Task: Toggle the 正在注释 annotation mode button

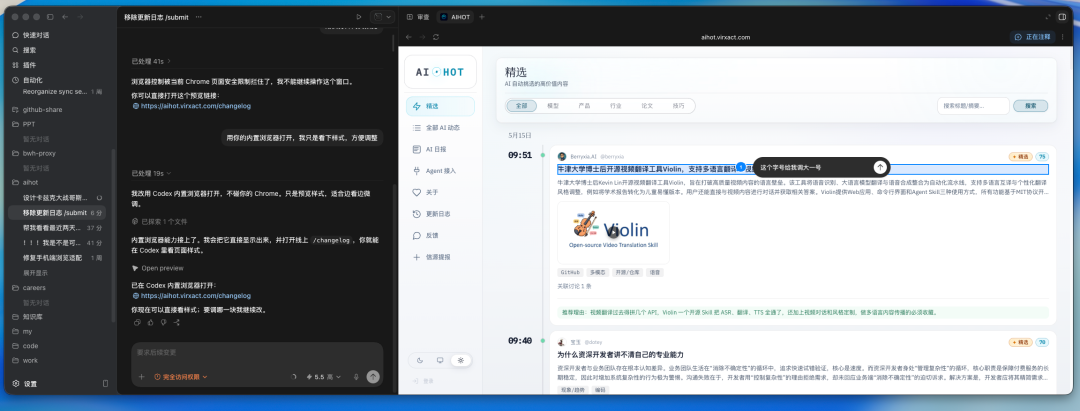Action: click(1033, 36)
